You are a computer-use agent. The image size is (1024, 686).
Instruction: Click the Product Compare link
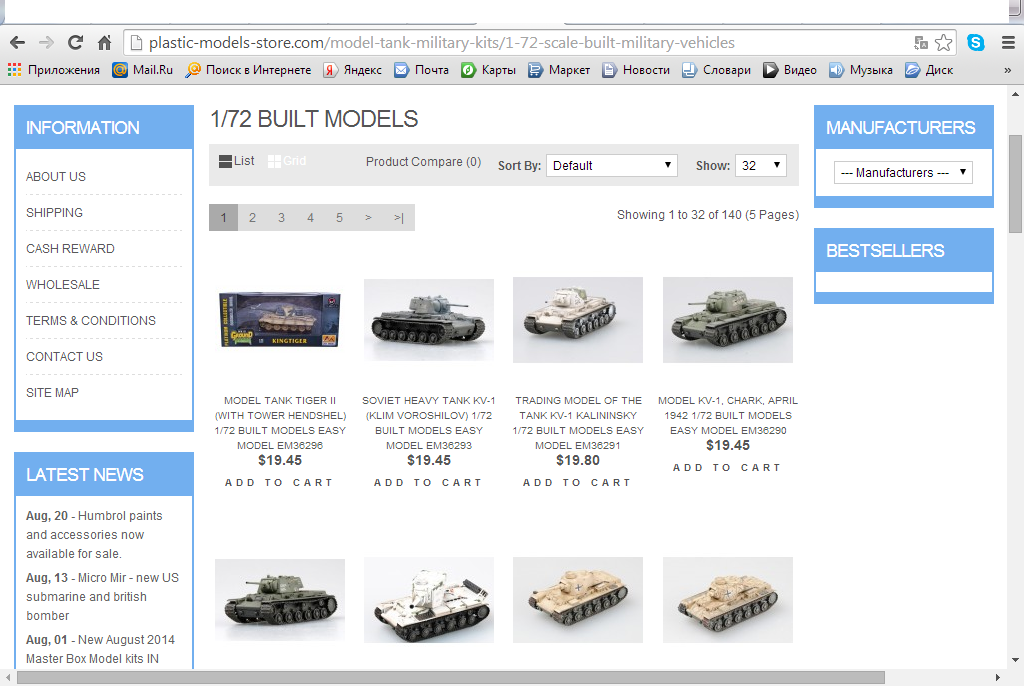click(x=423, y=162)
